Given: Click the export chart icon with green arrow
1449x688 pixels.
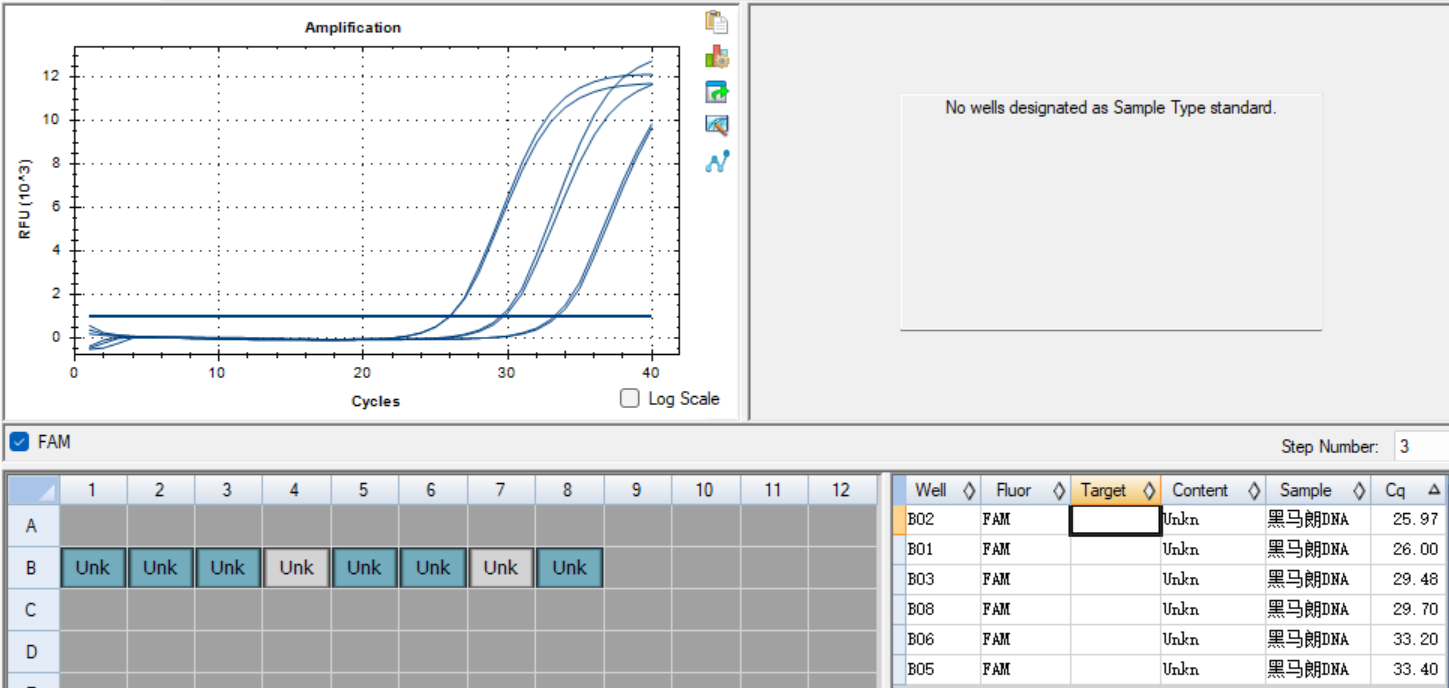Looking at the screenshot, I should click(716, 92).
